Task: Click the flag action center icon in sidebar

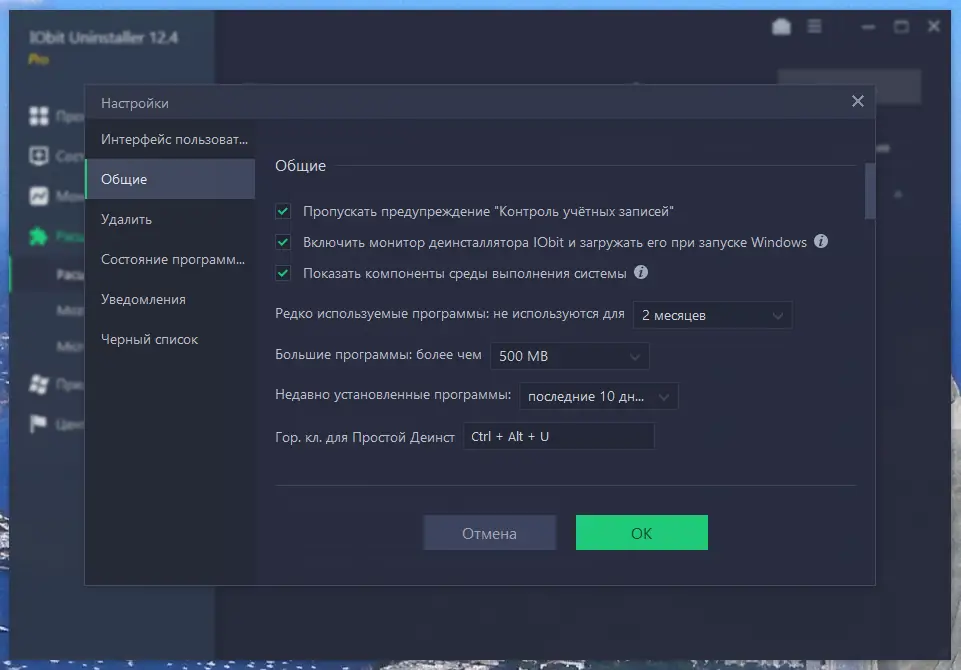Action: click(x=38, y=424)
